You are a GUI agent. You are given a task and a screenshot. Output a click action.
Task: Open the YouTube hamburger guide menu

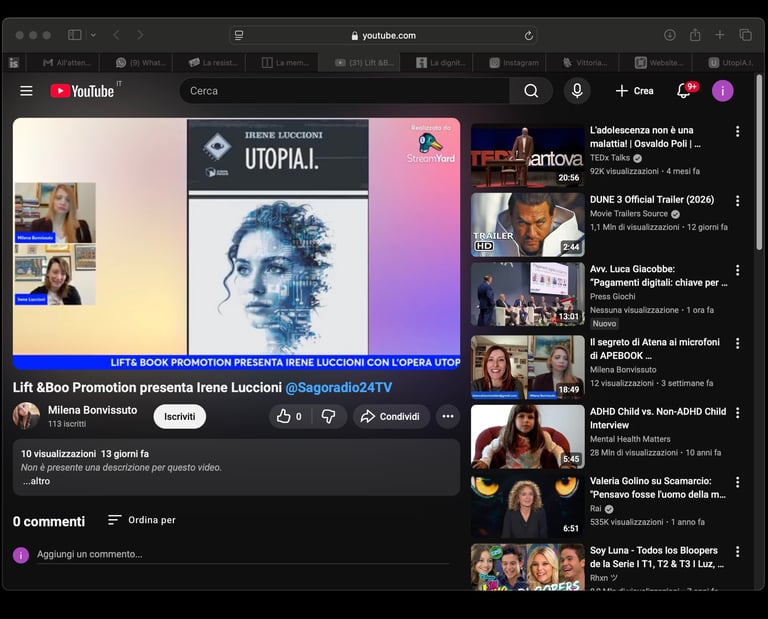tap(26, 91)
